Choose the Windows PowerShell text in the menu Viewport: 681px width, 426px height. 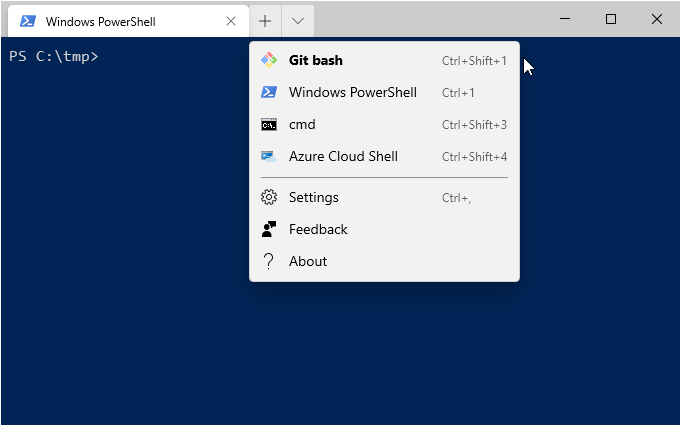pyautogui.click(x=352, y=92)
